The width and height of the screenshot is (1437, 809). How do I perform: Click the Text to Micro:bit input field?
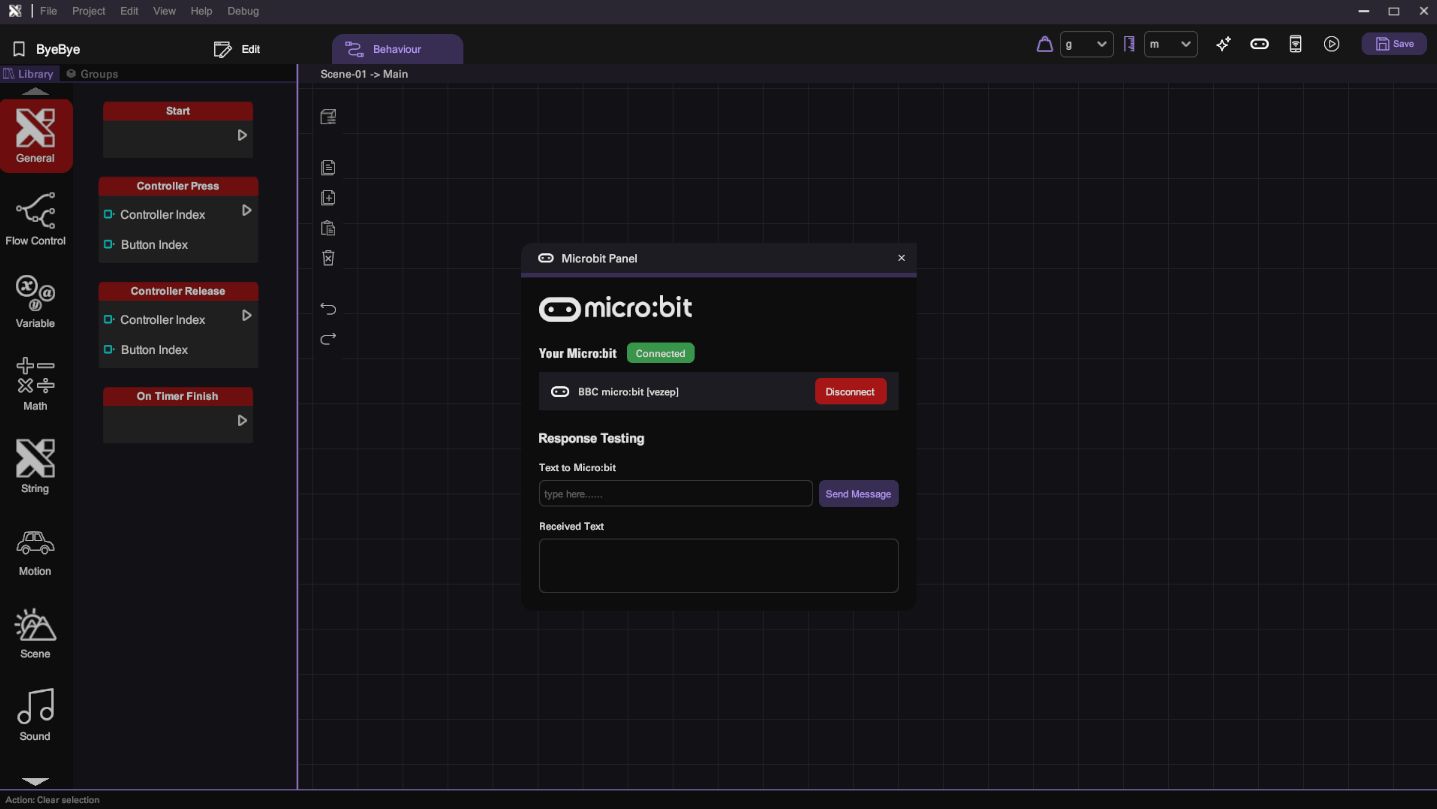675,494
